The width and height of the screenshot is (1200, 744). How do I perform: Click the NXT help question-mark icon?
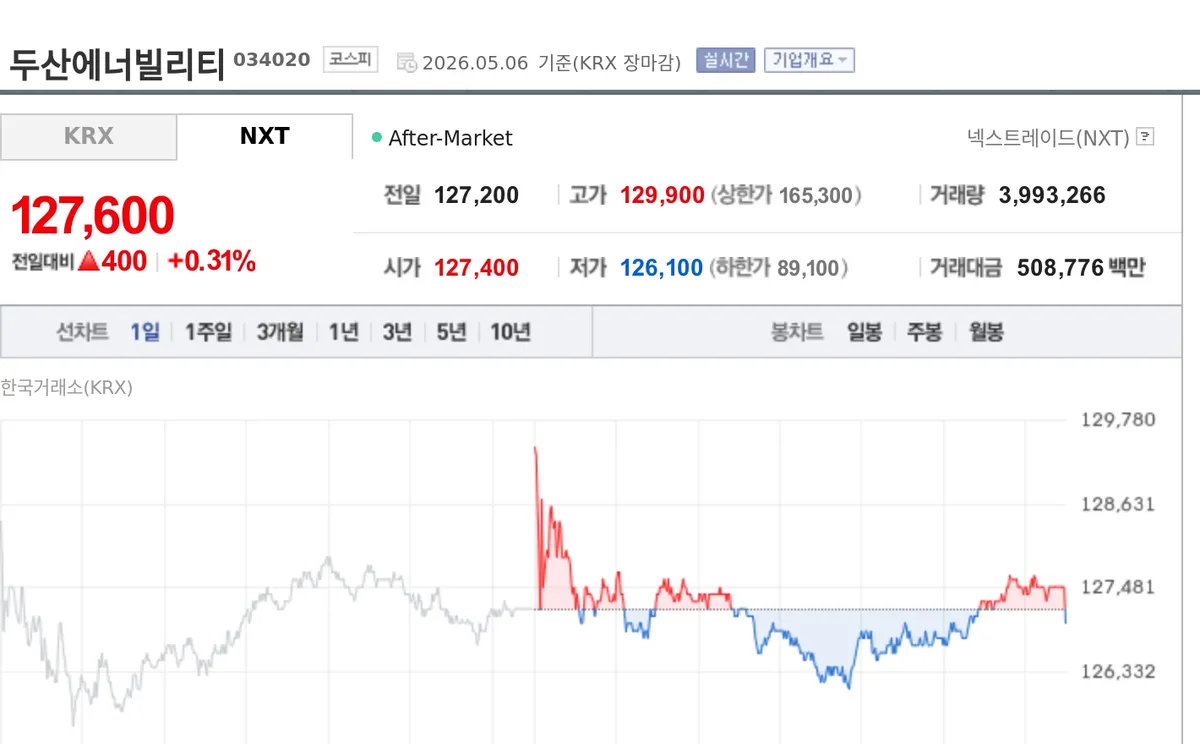[x=1145, y=137]
